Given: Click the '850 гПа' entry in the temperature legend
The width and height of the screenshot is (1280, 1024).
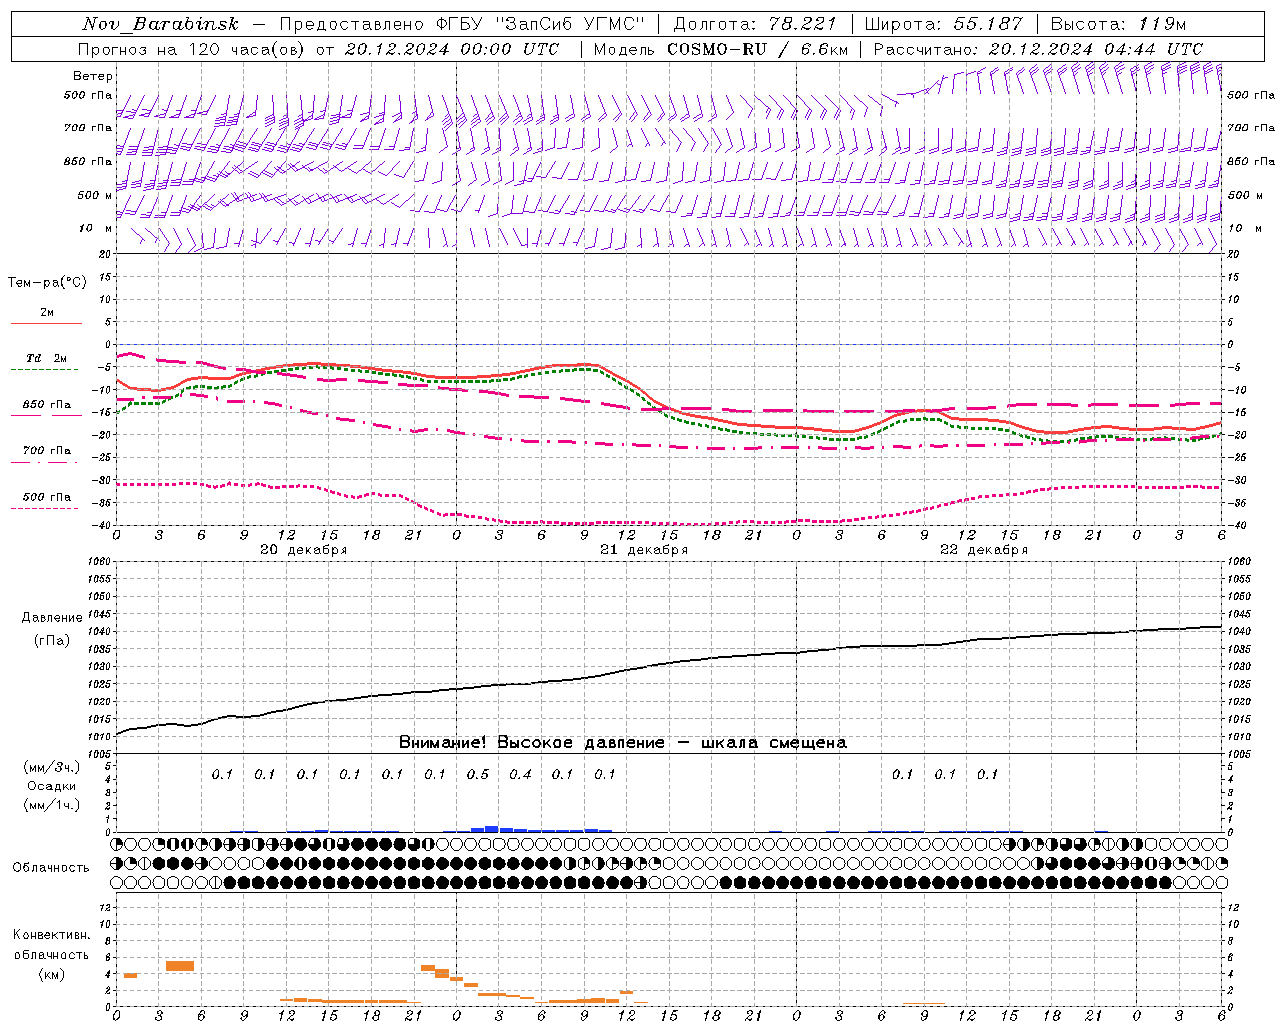Looking at the screenshot, I should point(46,405).
